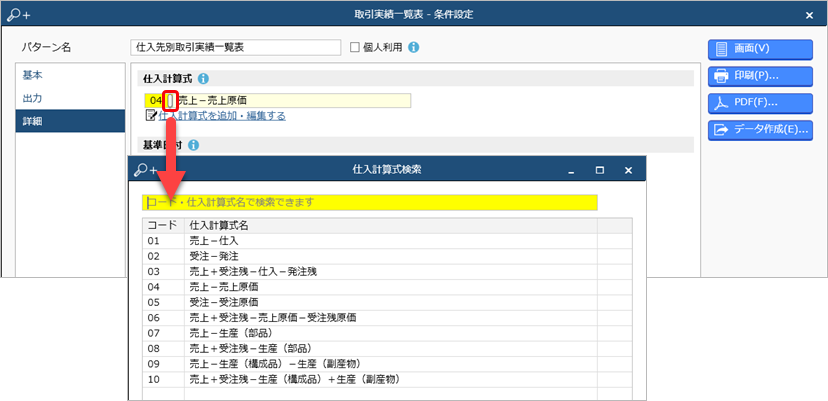Screen dimensions: 828x401
Task: Select row 10 売上＋受注残－生産（構成品）＋生産（副産物）
Action: [387, 379]
